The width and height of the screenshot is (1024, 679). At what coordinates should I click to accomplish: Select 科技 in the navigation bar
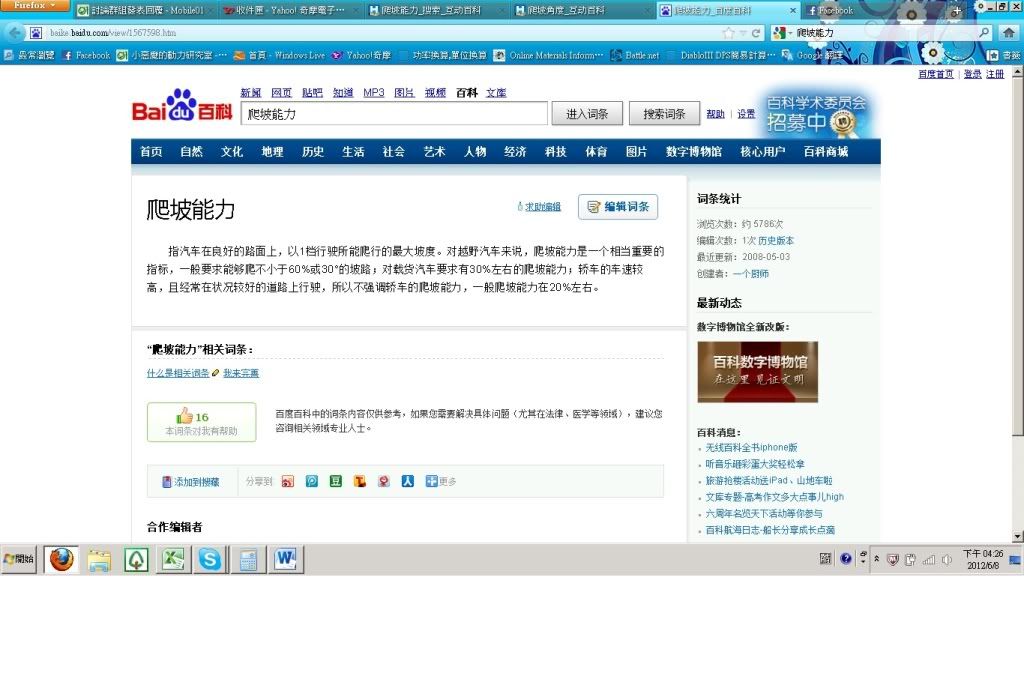[555, 152]
